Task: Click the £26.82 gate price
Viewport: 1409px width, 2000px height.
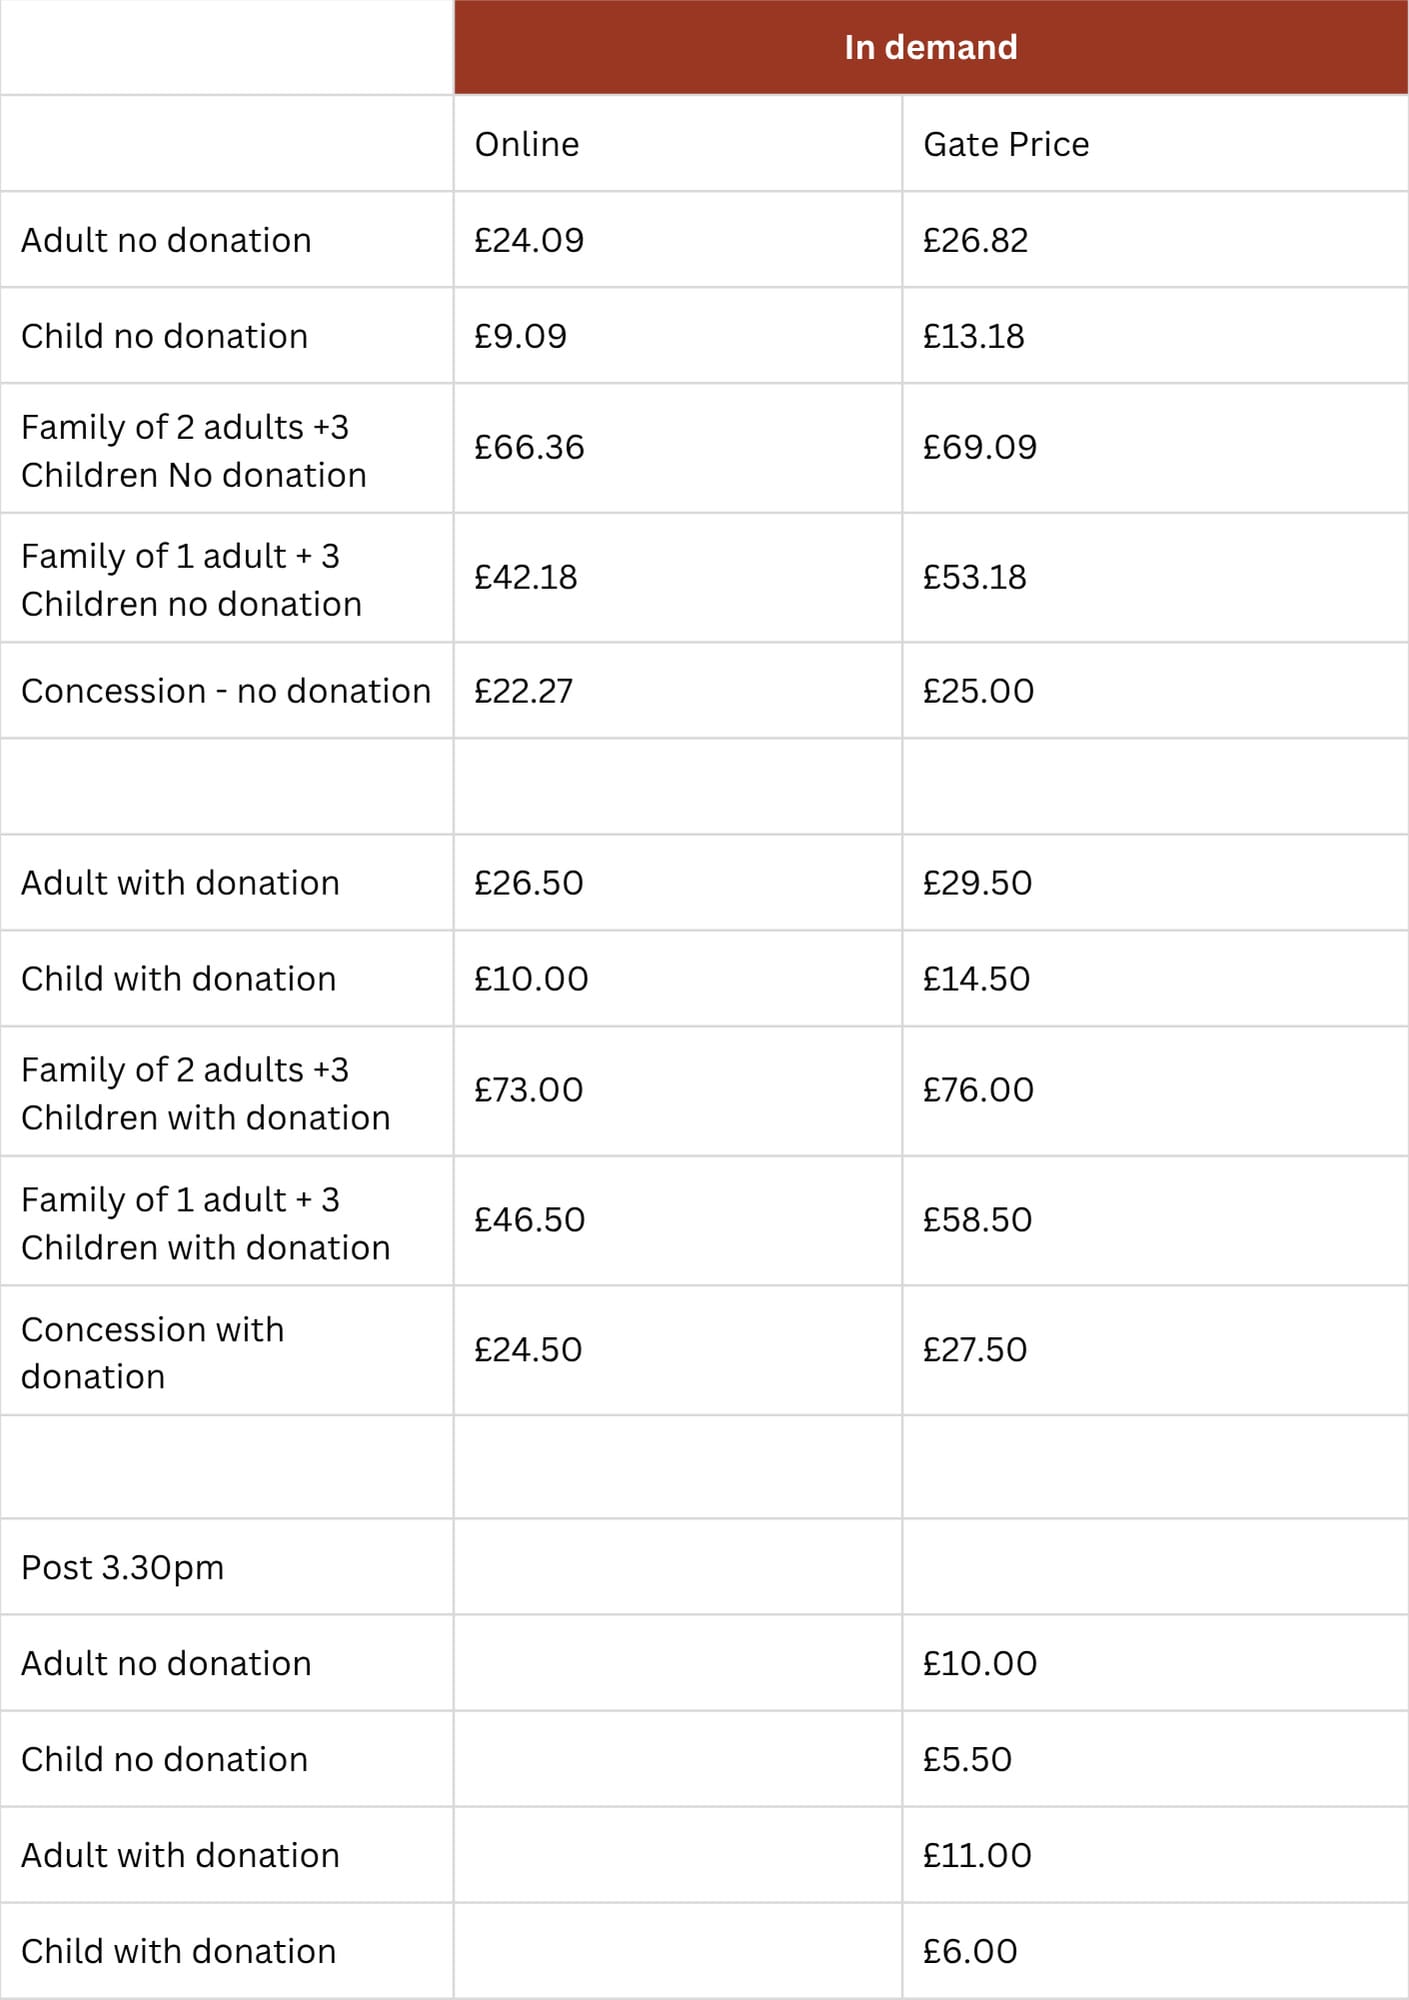Action: tap(975, 240)
